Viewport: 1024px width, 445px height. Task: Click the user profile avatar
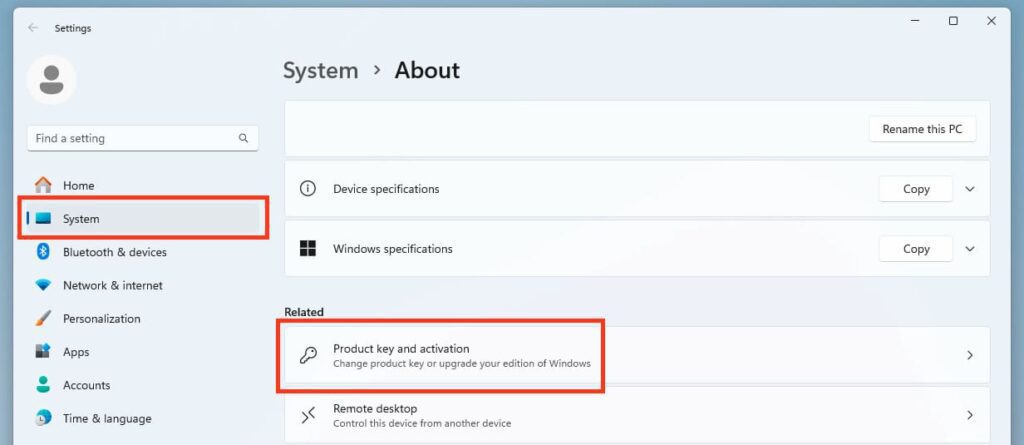coord(52,79)
